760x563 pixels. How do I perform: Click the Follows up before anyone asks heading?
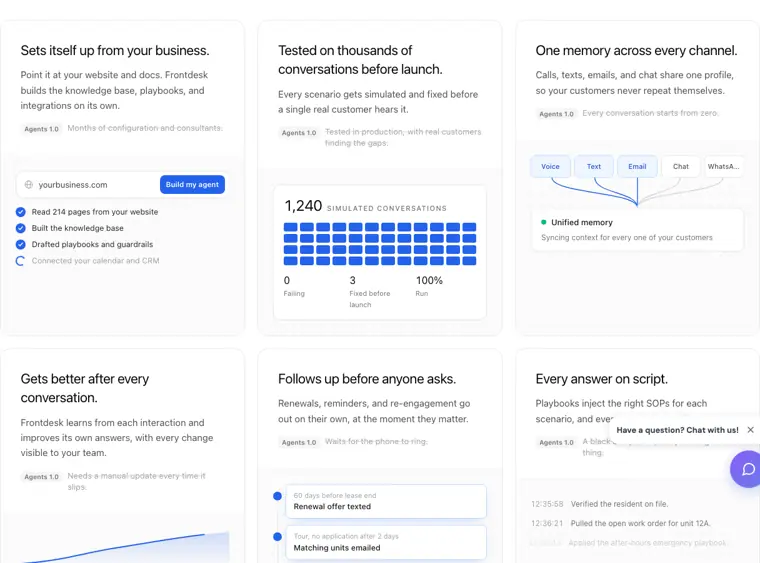[x=367, y=379]
